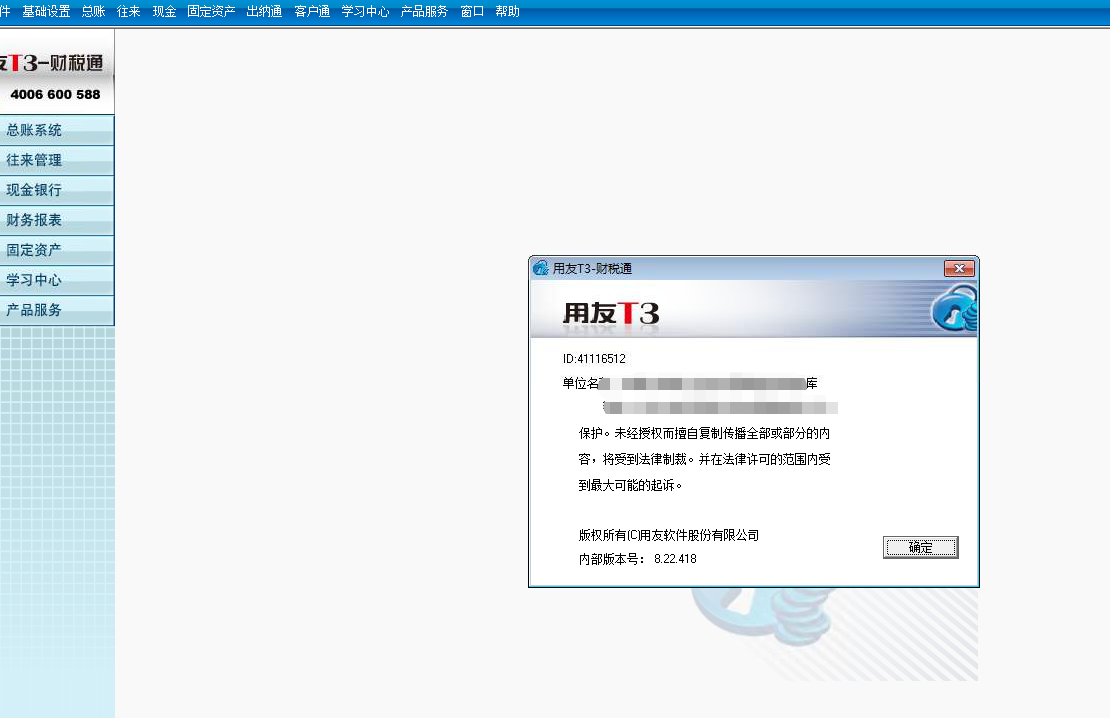Screen dimensions: 1110x718
Task: Select 总账系统 in the left sidebar
Action: point(57,130)
